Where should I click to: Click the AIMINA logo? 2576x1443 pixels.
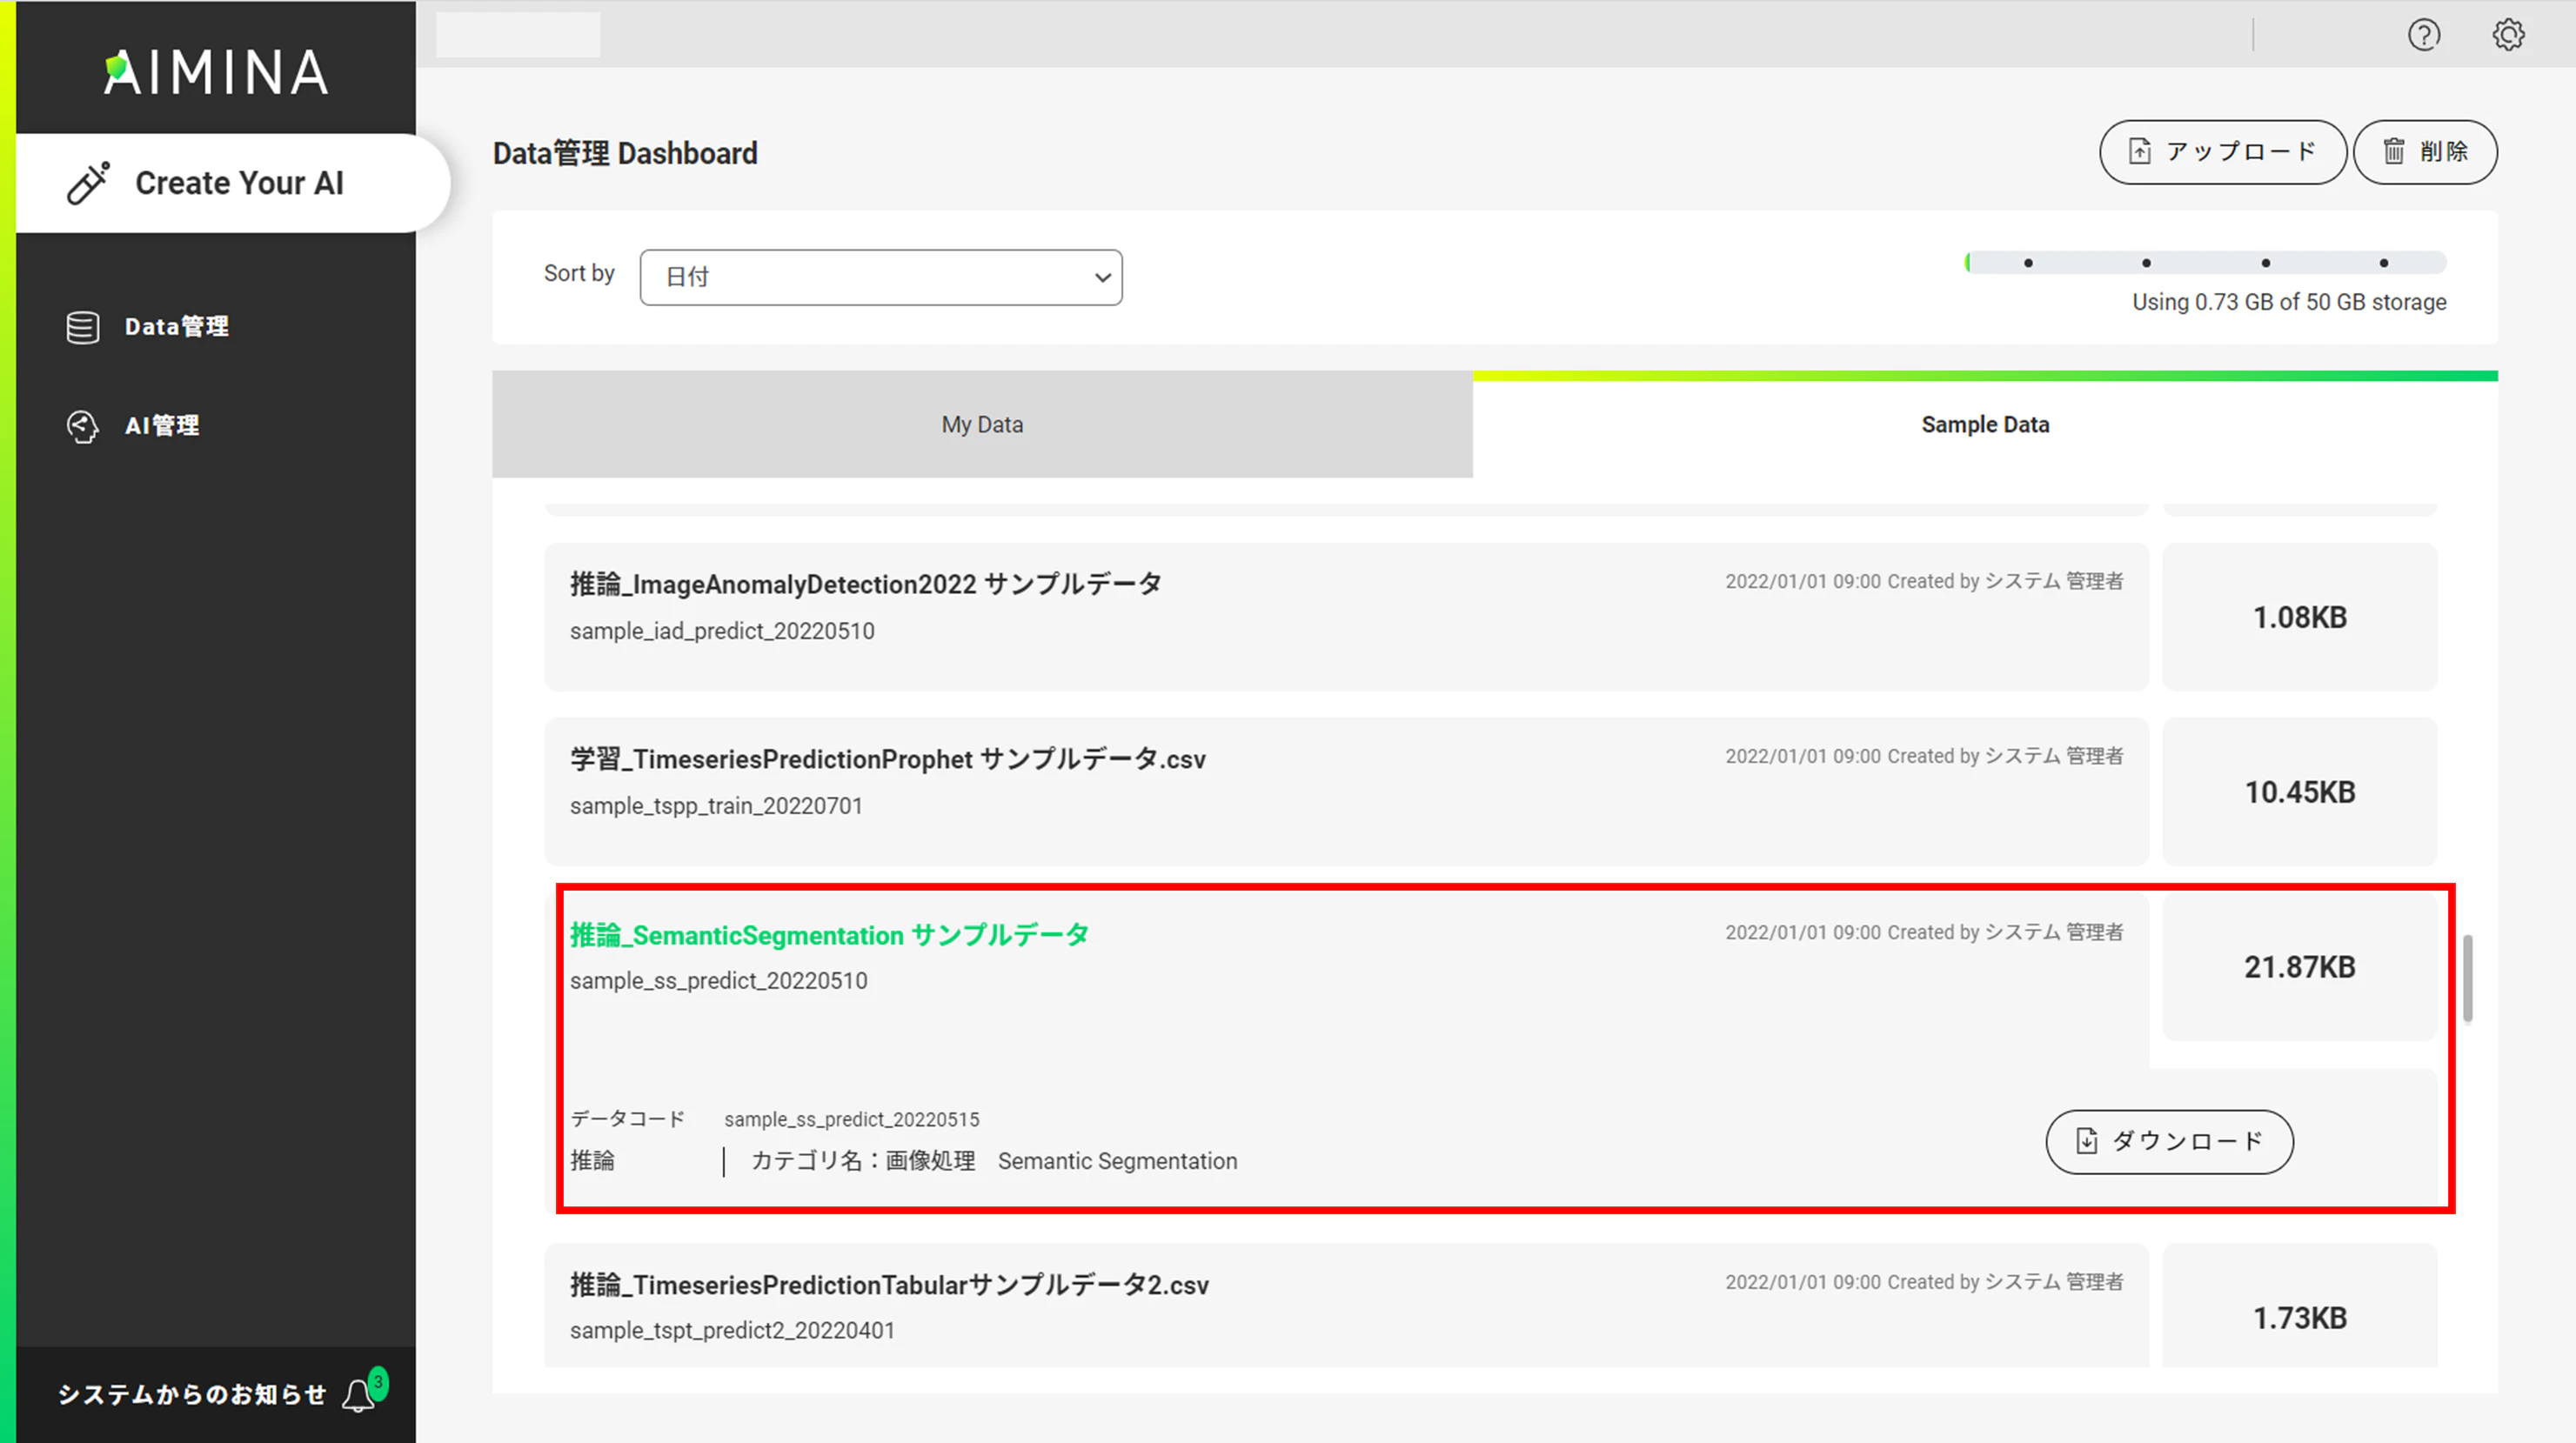tap(216, 72)
